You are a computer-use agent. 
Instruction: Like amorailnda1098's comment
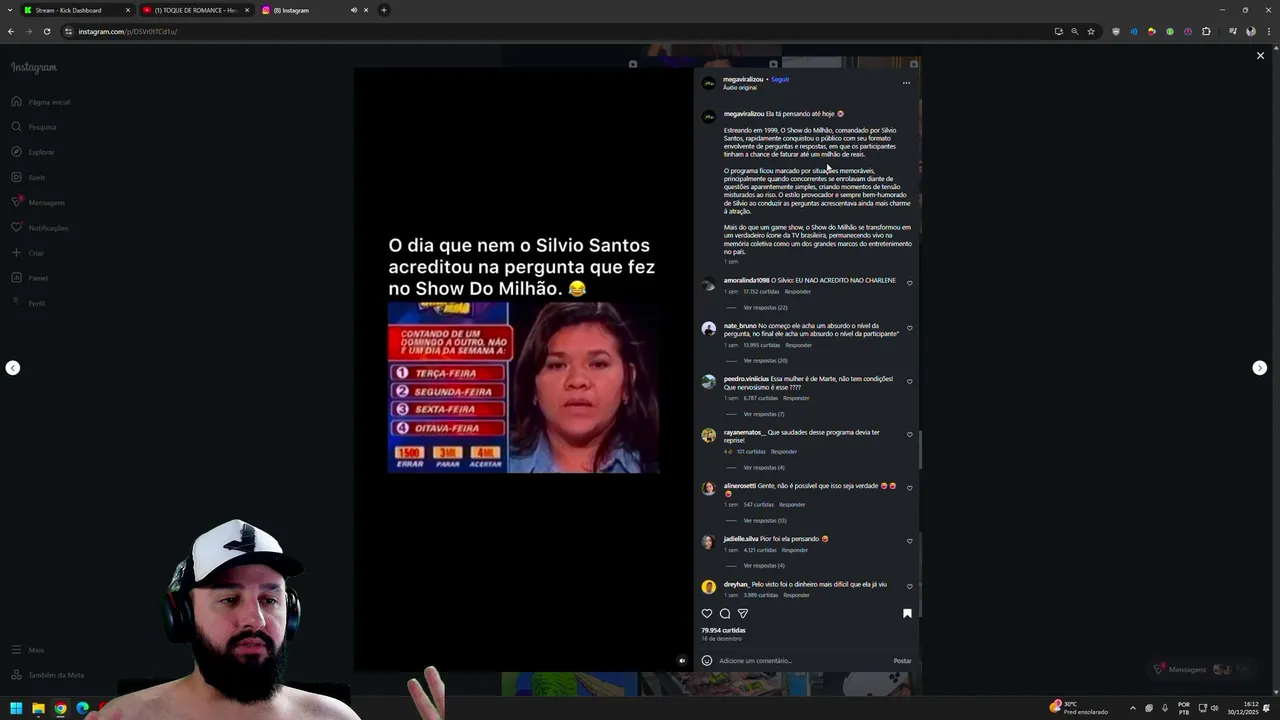(909, 283)
